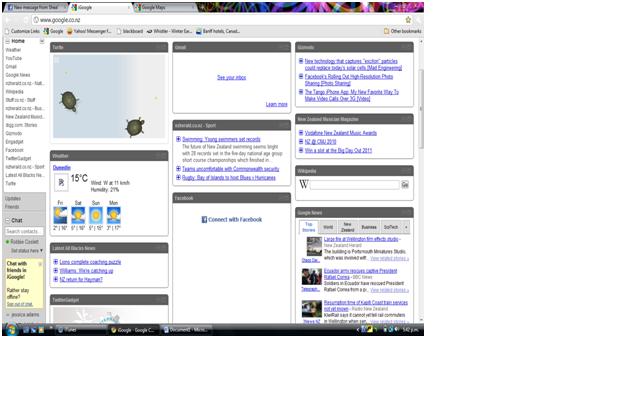
Task: Select the Business tab in Google News
Action: 369,227
